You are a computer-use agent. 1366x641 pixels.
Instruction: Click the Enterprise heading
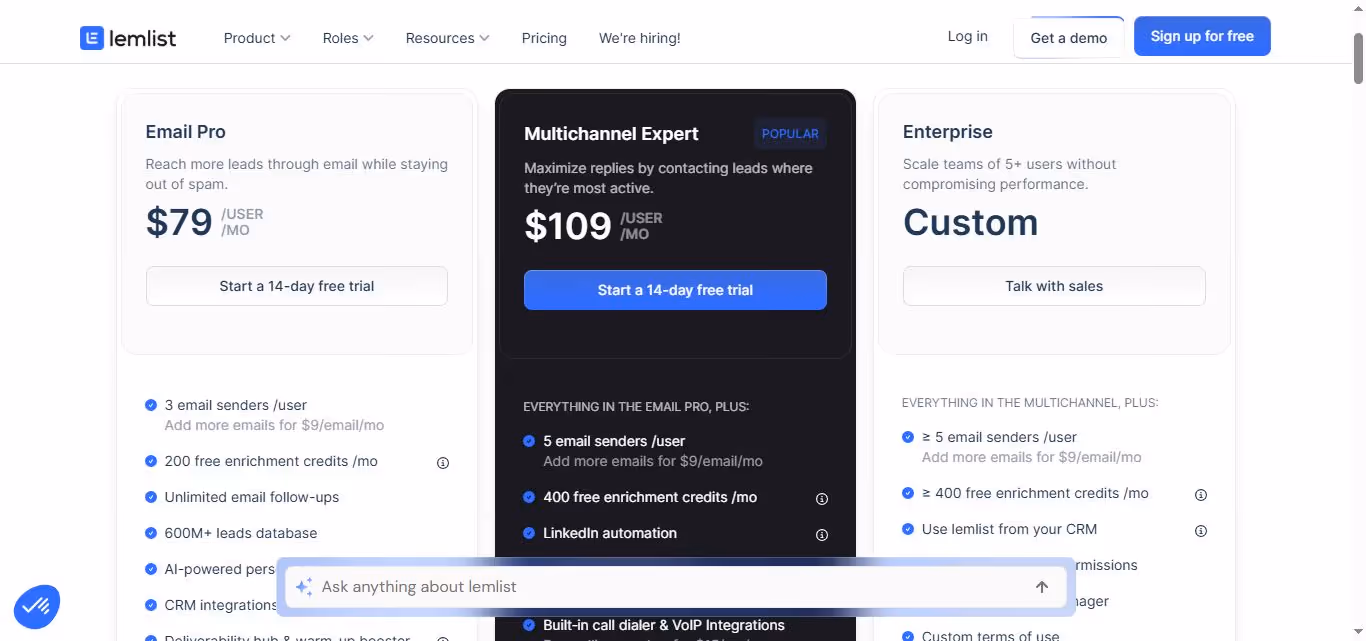948,132
